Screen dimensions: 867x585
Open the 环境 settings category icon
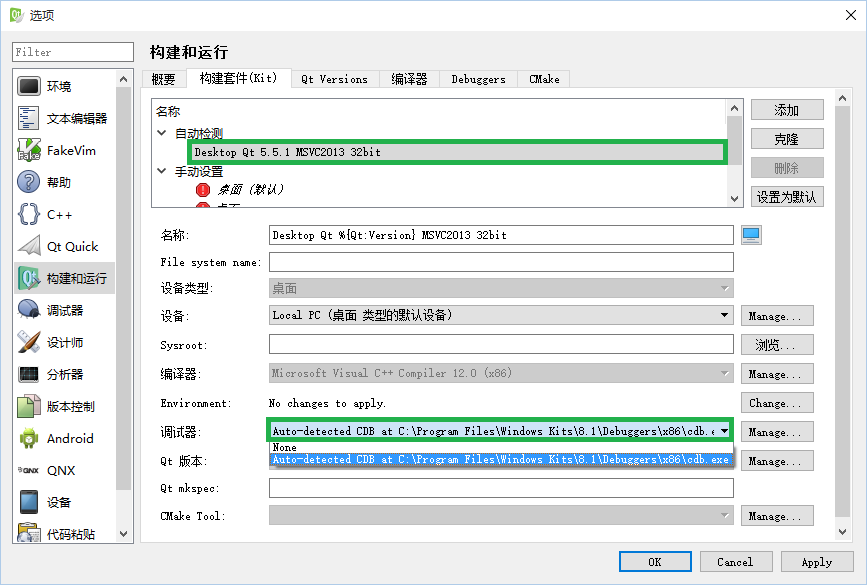(29, 86)
